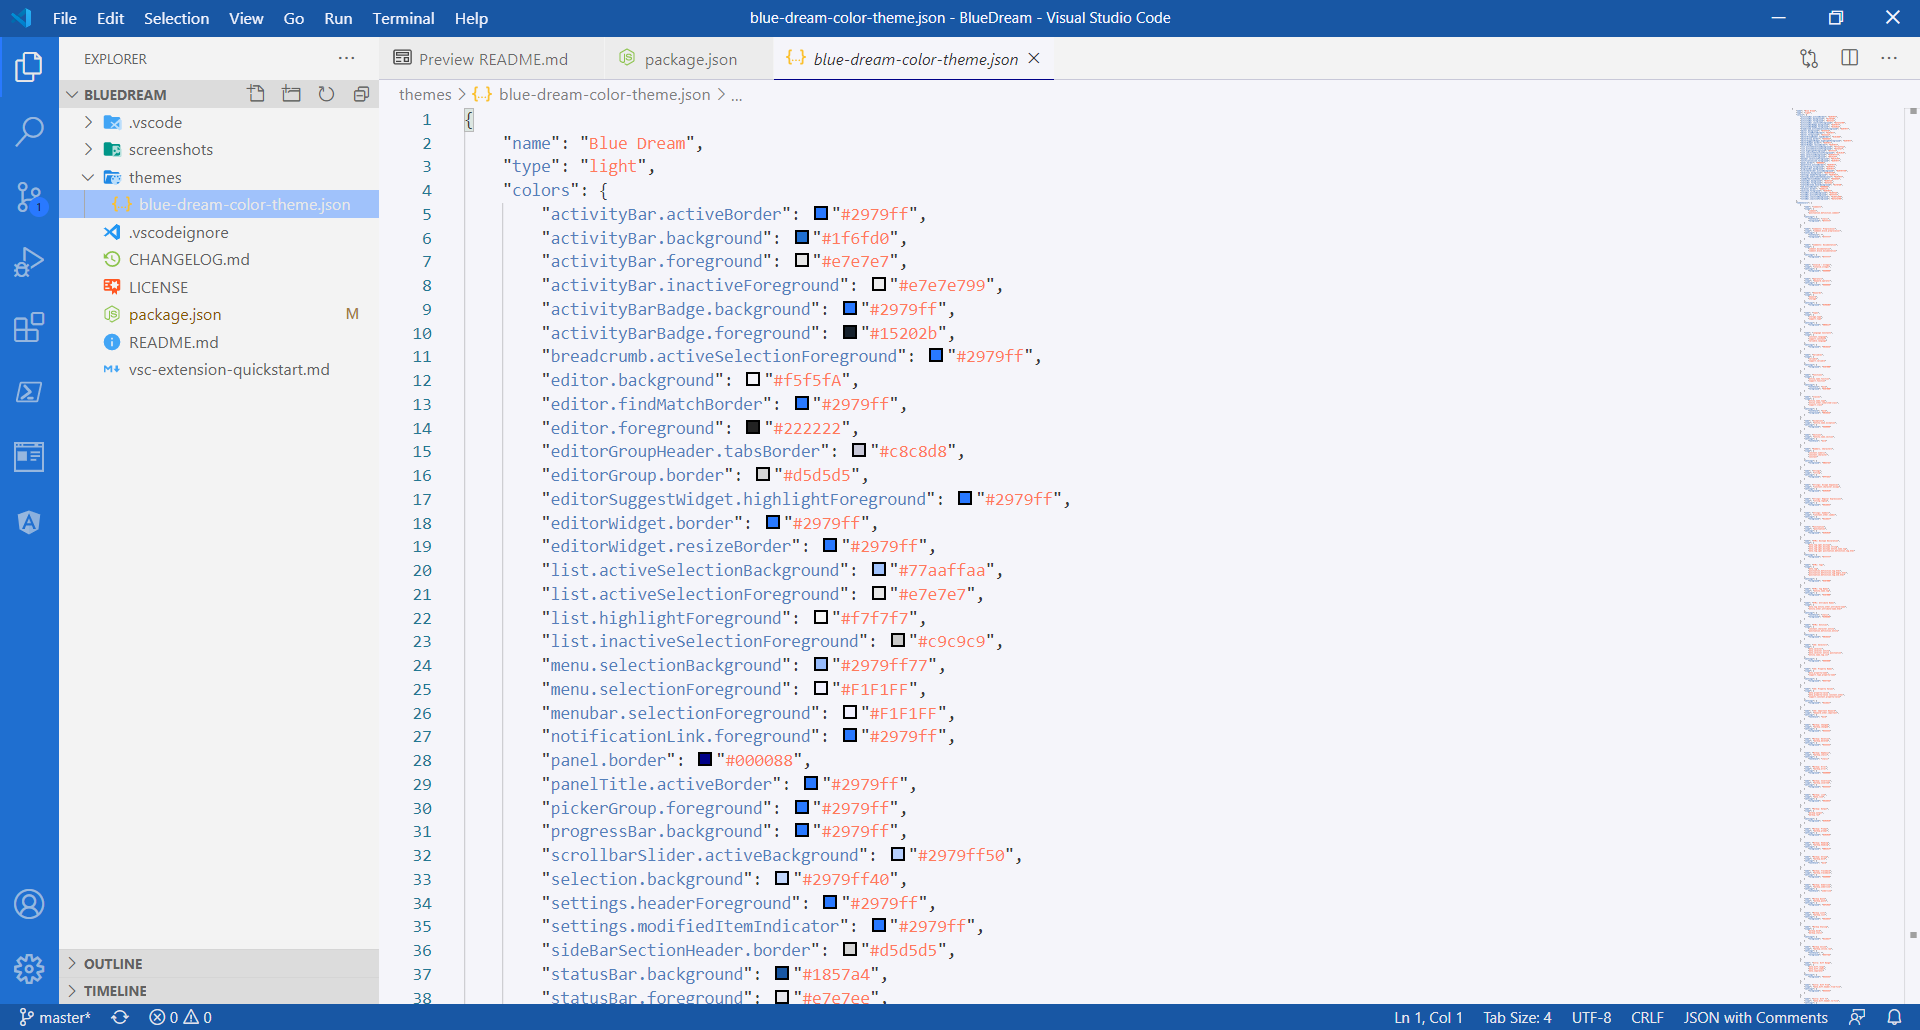
Task: Open errors and warnings problems indicator
Action: [180, 1017]
